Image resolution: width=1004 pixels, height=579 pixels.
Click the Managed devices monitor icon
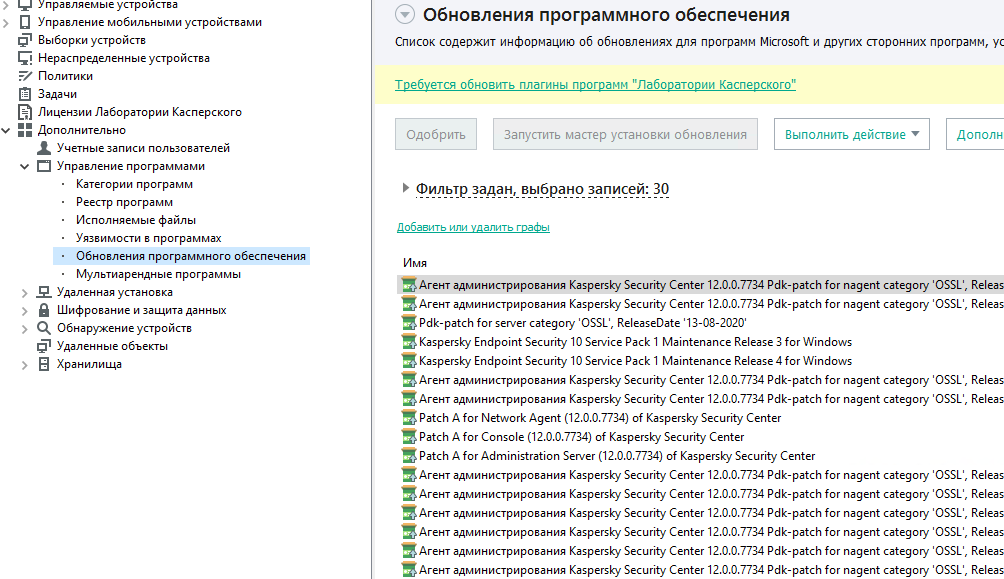25,4
